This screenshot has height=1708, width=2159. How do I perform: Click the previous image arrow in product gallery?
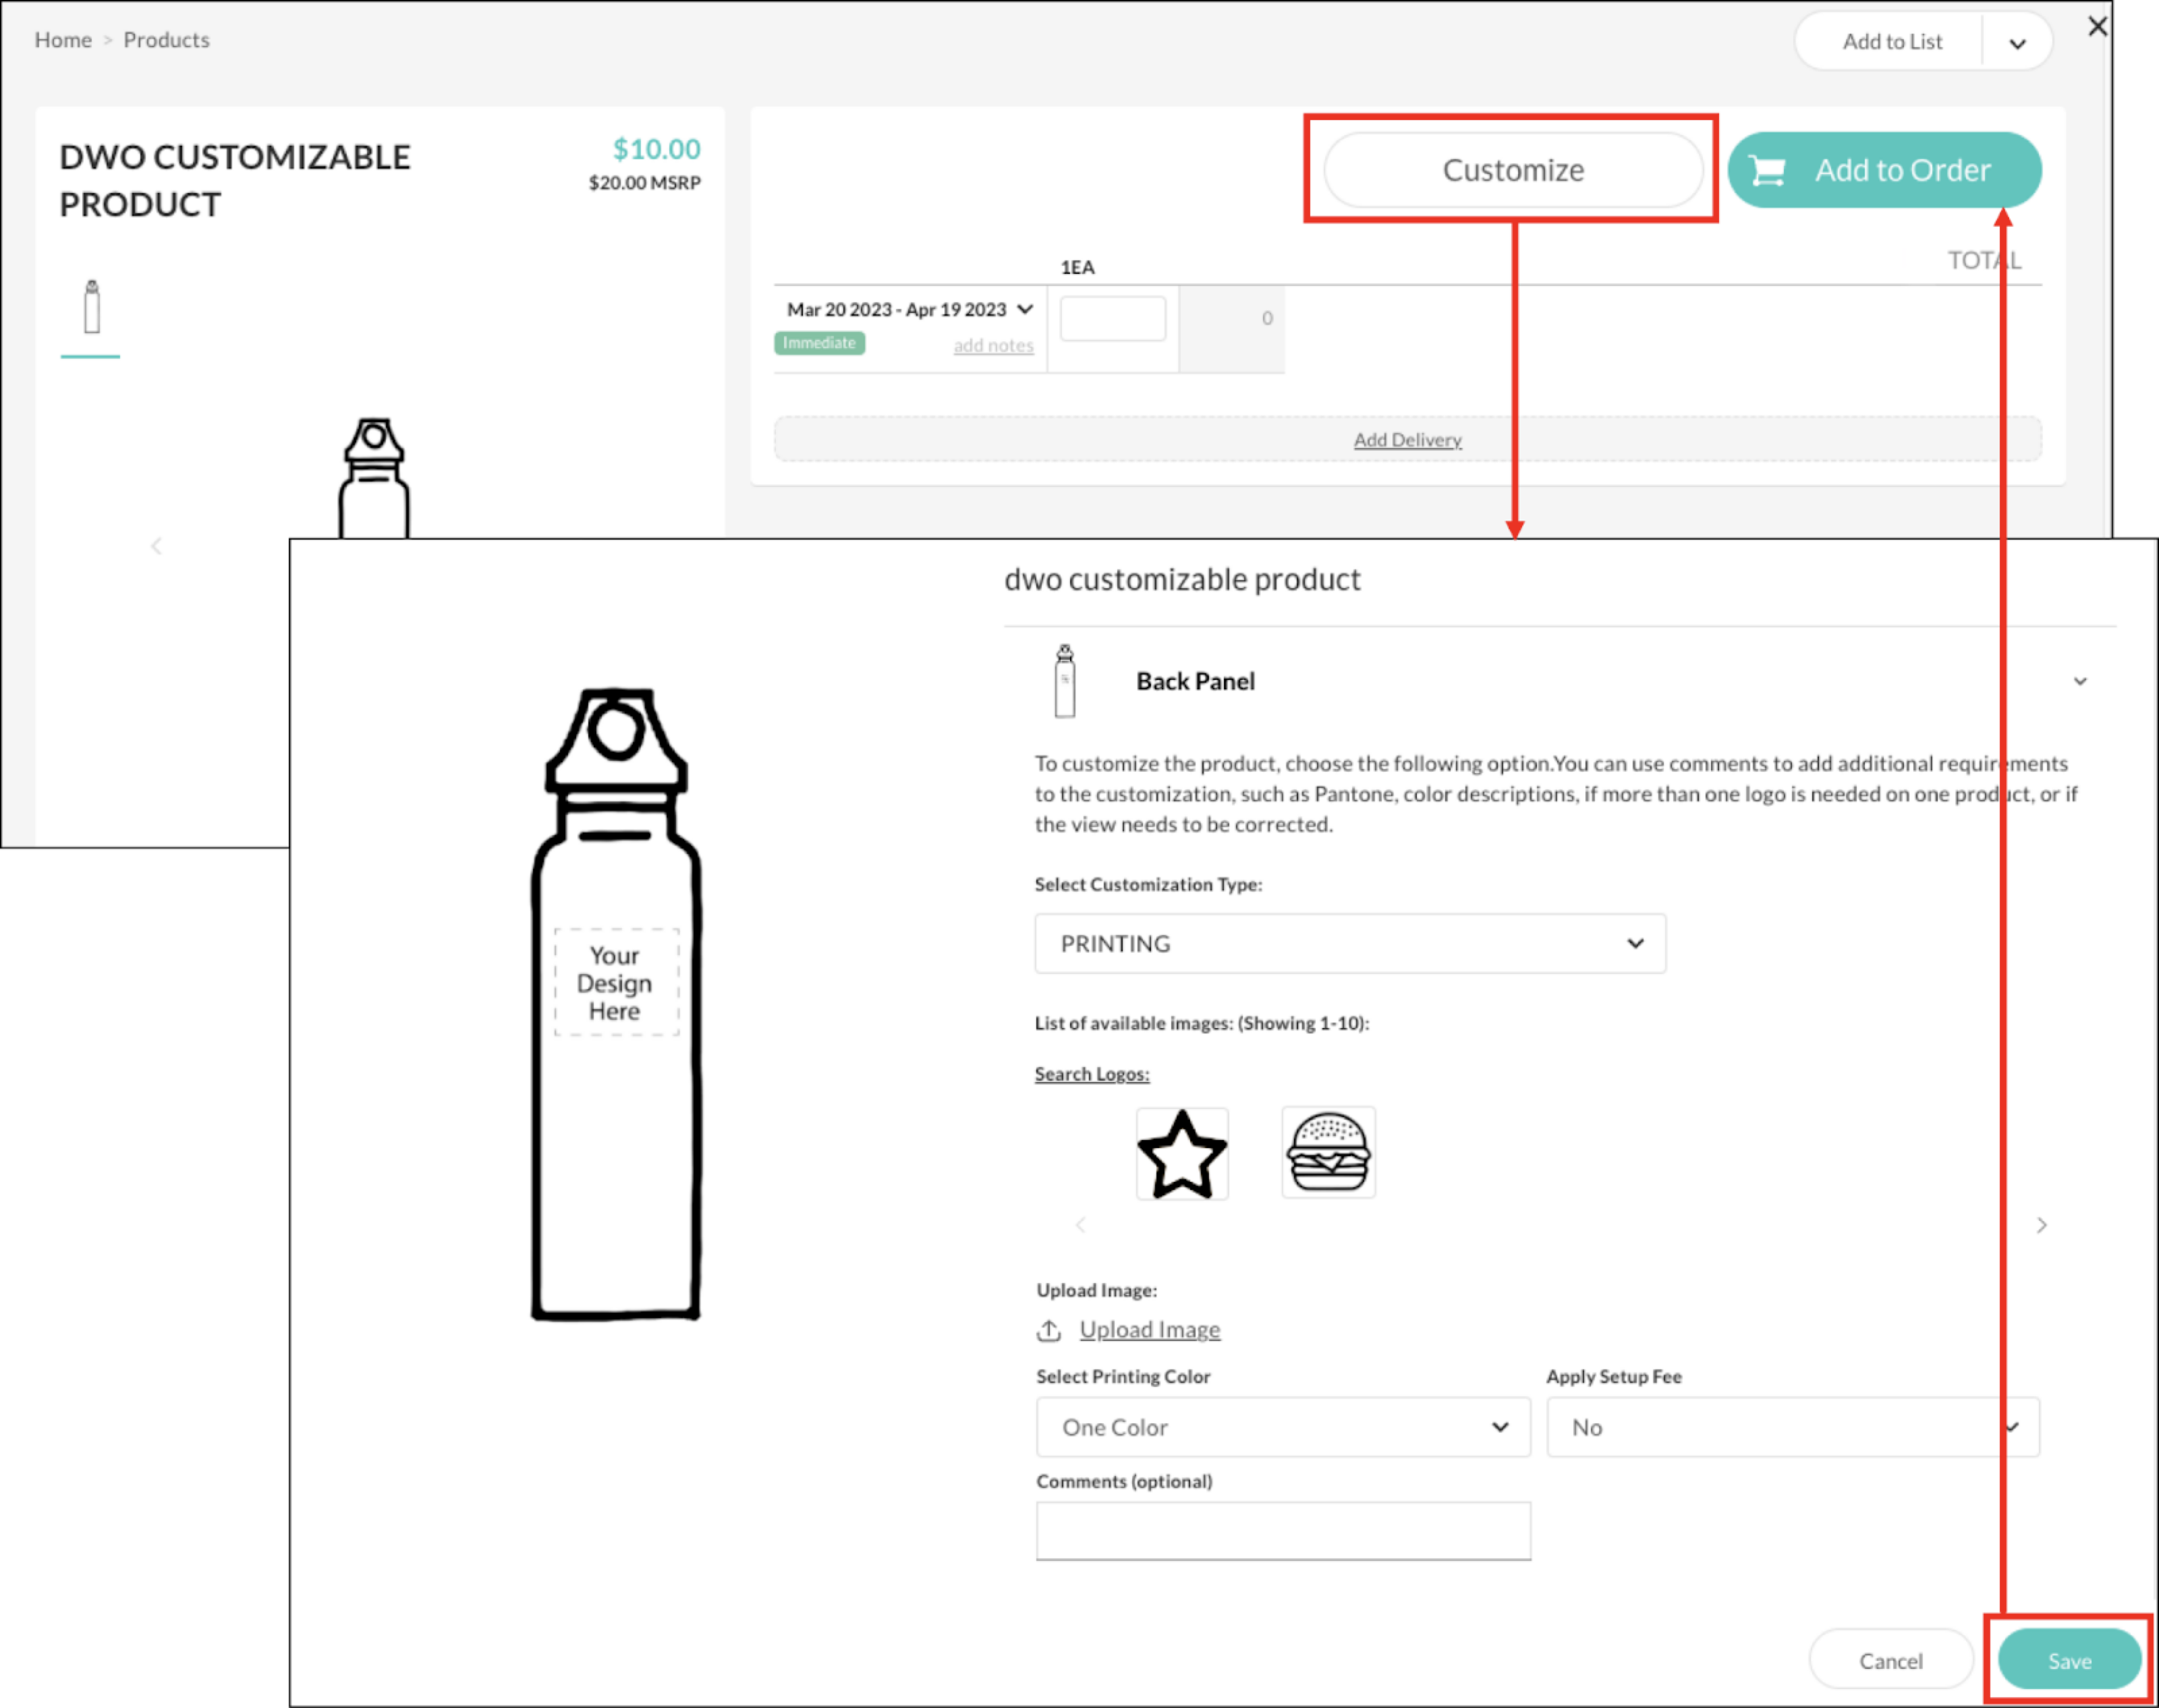[156, 546]
